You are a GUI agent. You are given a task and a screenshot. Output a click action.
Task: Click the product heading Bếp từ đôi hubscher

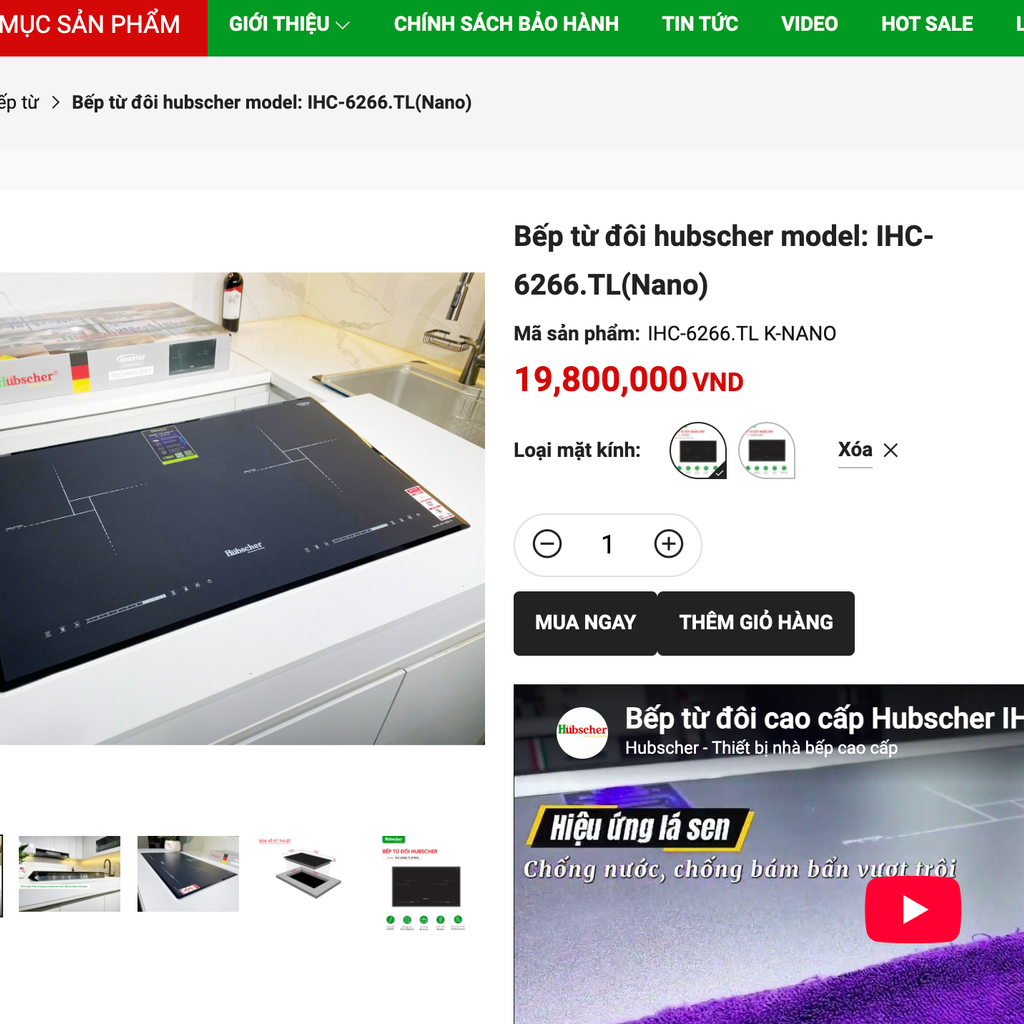coord(723,261)
